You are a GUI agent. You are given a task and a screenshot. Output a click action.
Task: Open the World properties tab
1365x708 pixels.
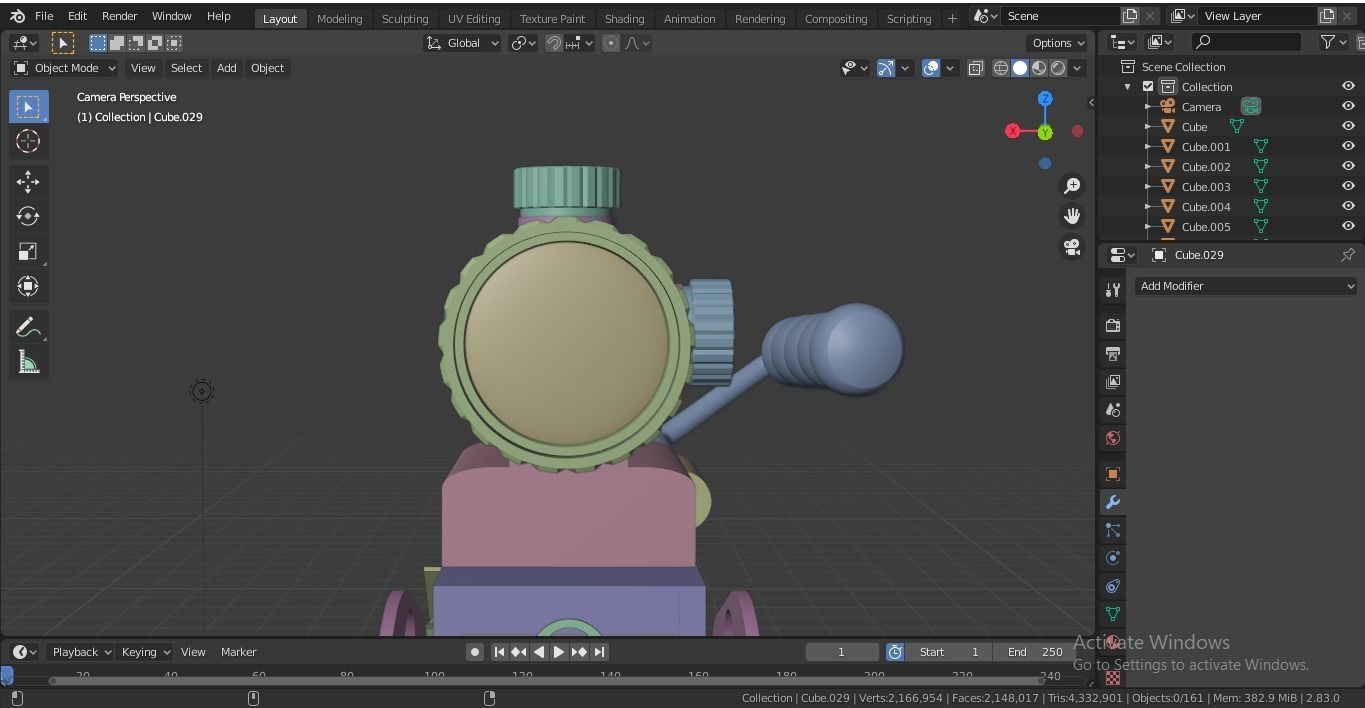click(1113, 438)
